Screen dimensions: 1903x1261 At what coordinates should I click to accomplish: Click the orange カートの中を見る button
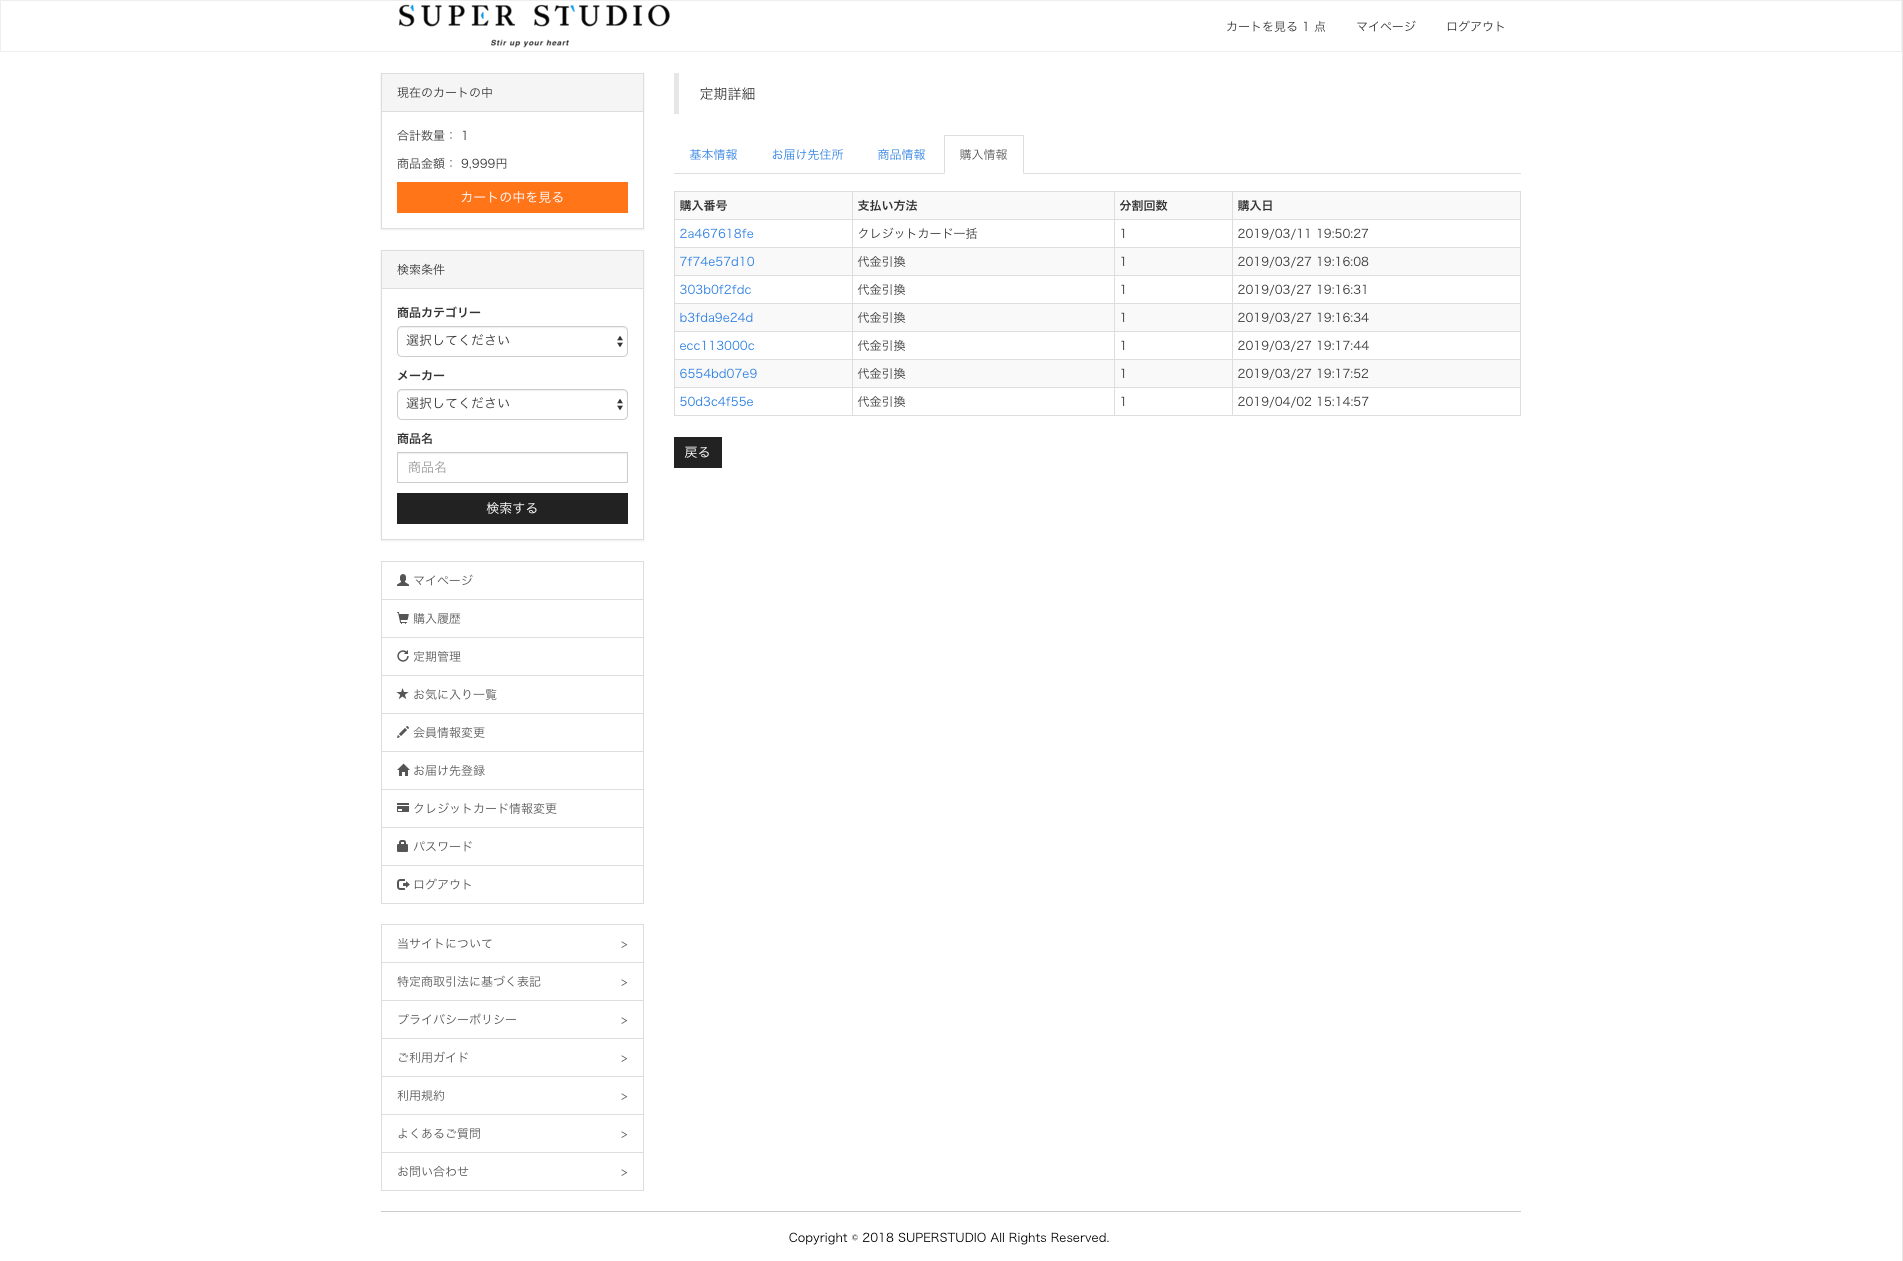coord(512,197)
